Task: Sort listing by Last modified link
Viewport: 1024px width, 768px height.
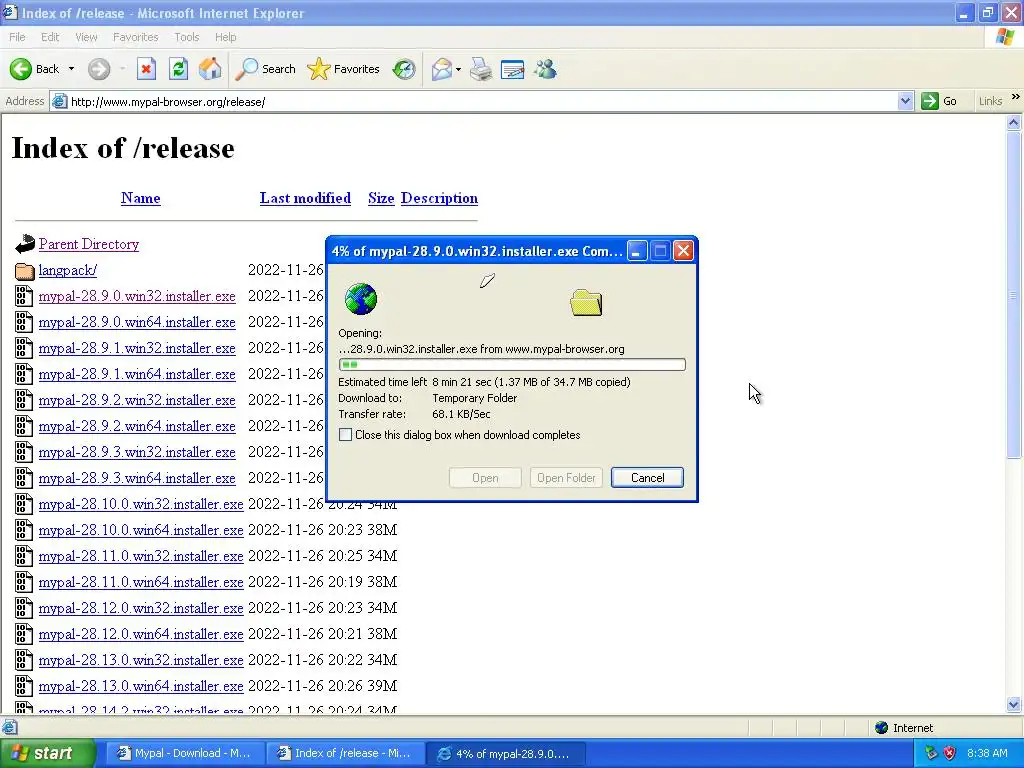Action: 305,198
